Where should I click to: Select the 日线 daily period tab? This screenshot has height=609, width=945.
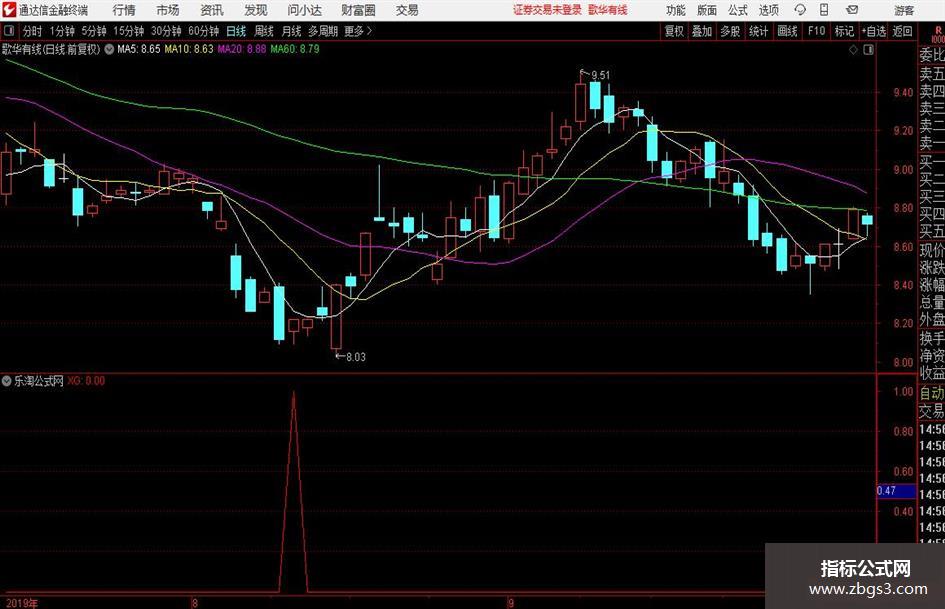pos(236,31)
